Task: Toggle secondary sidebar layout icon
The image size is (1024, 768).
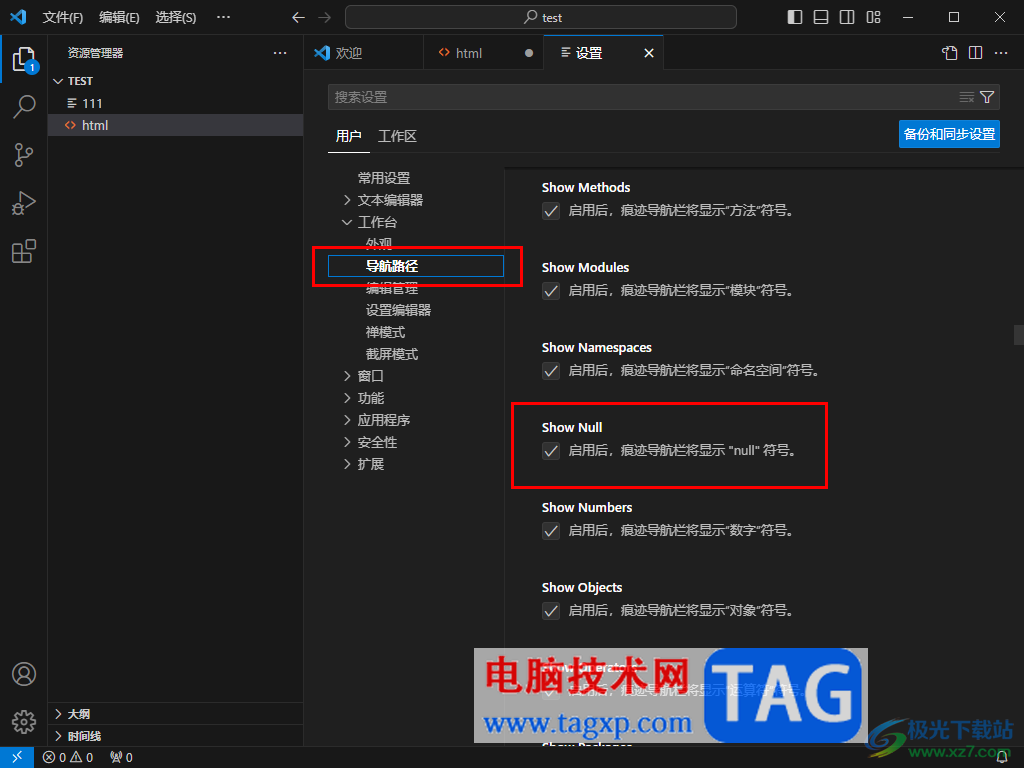Action: click(847, 18)
